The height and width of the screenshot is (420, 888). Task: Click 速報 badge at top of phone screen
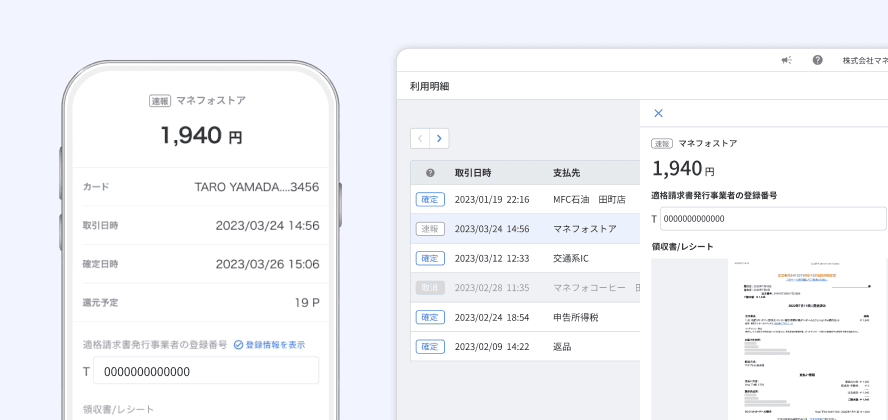click(160, 101)
